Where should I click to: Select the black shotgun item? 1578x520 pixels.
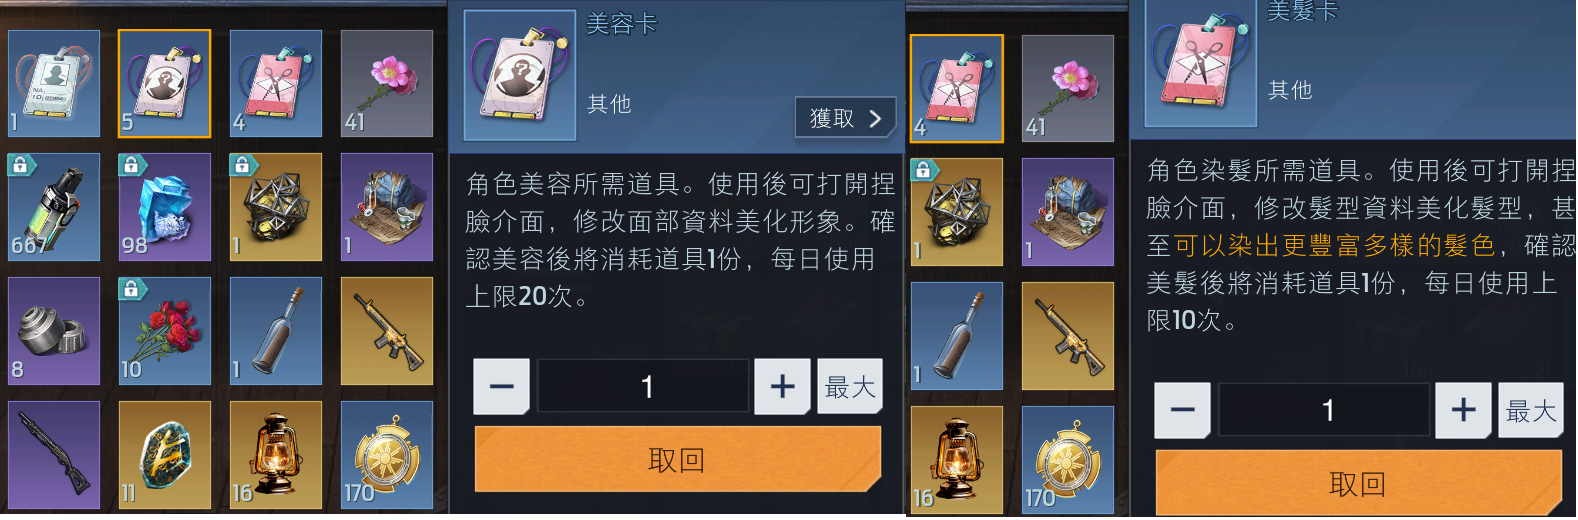click(x=54, y=455)
